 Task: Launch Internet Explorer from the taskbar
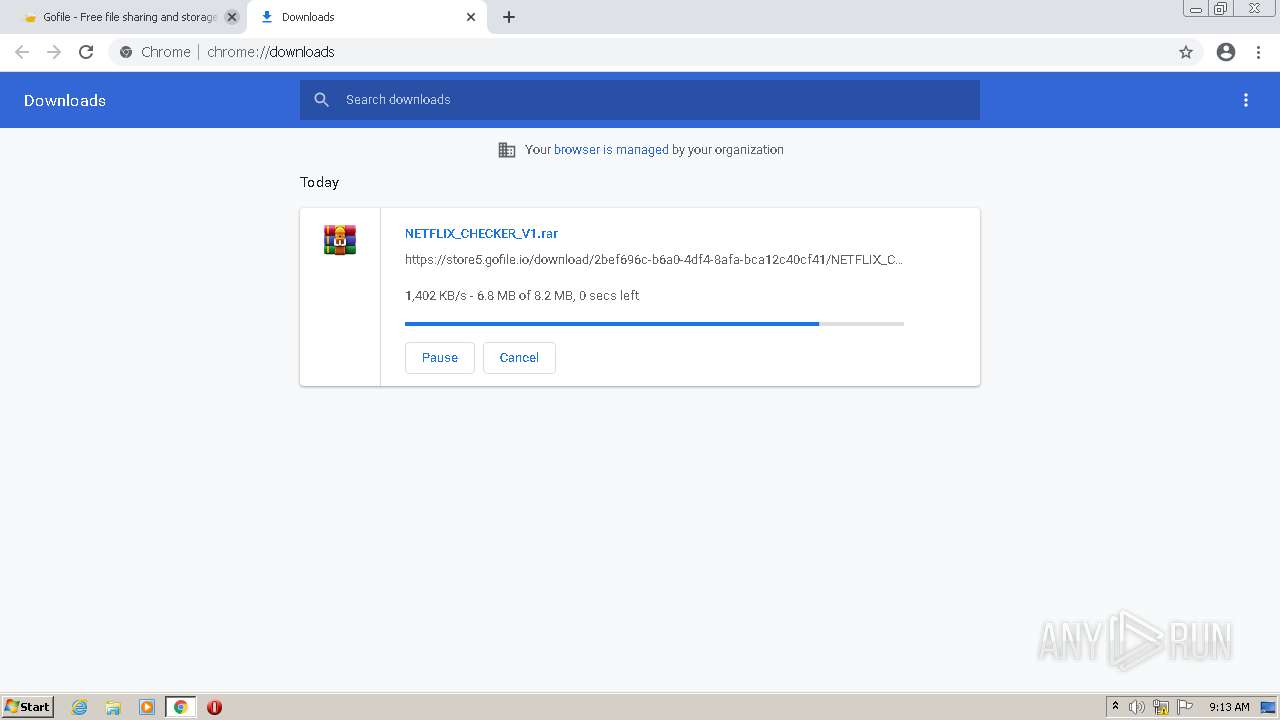(80, 707)
